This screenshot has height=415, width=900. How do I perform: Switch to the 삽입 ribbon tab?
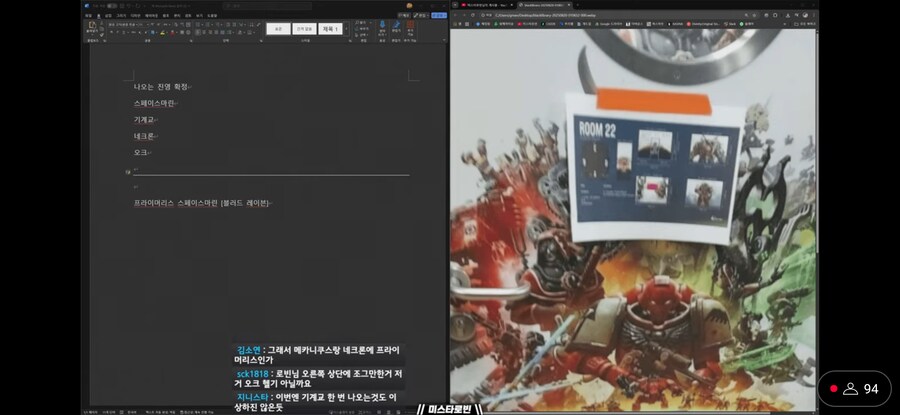click(x=108, y=15)
